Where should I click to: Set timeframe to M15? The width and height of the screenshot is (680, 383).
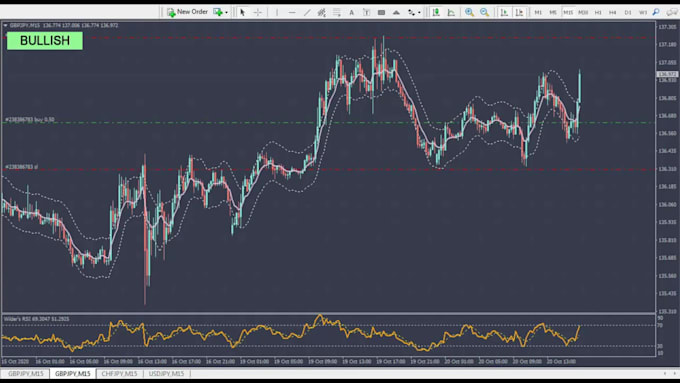(x=568, y=13)
